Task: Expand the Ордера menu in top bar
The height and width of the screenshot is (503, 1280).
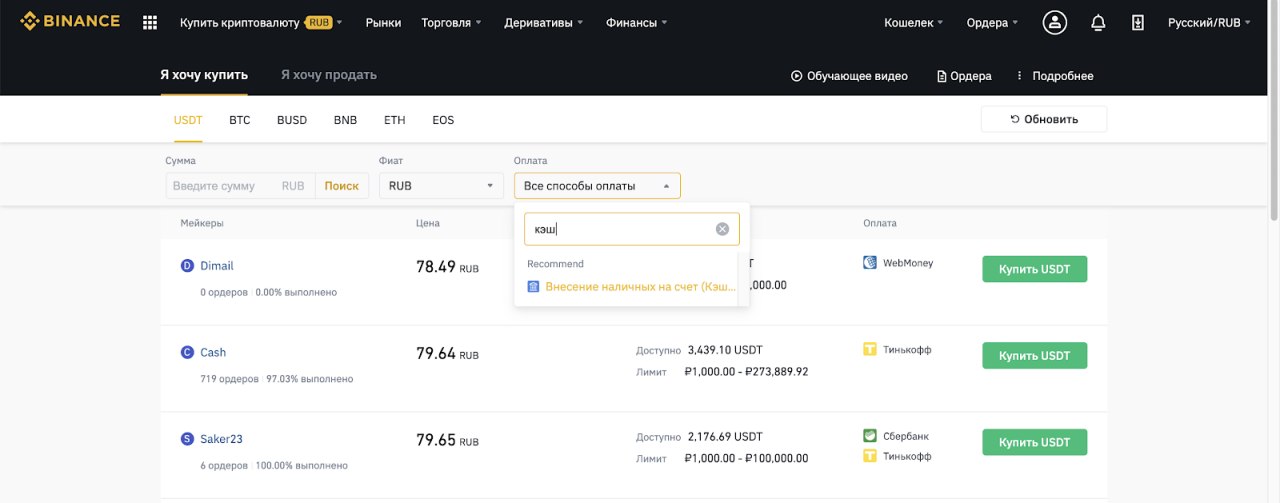Action: pyautogui.click(x=993, y=22)
